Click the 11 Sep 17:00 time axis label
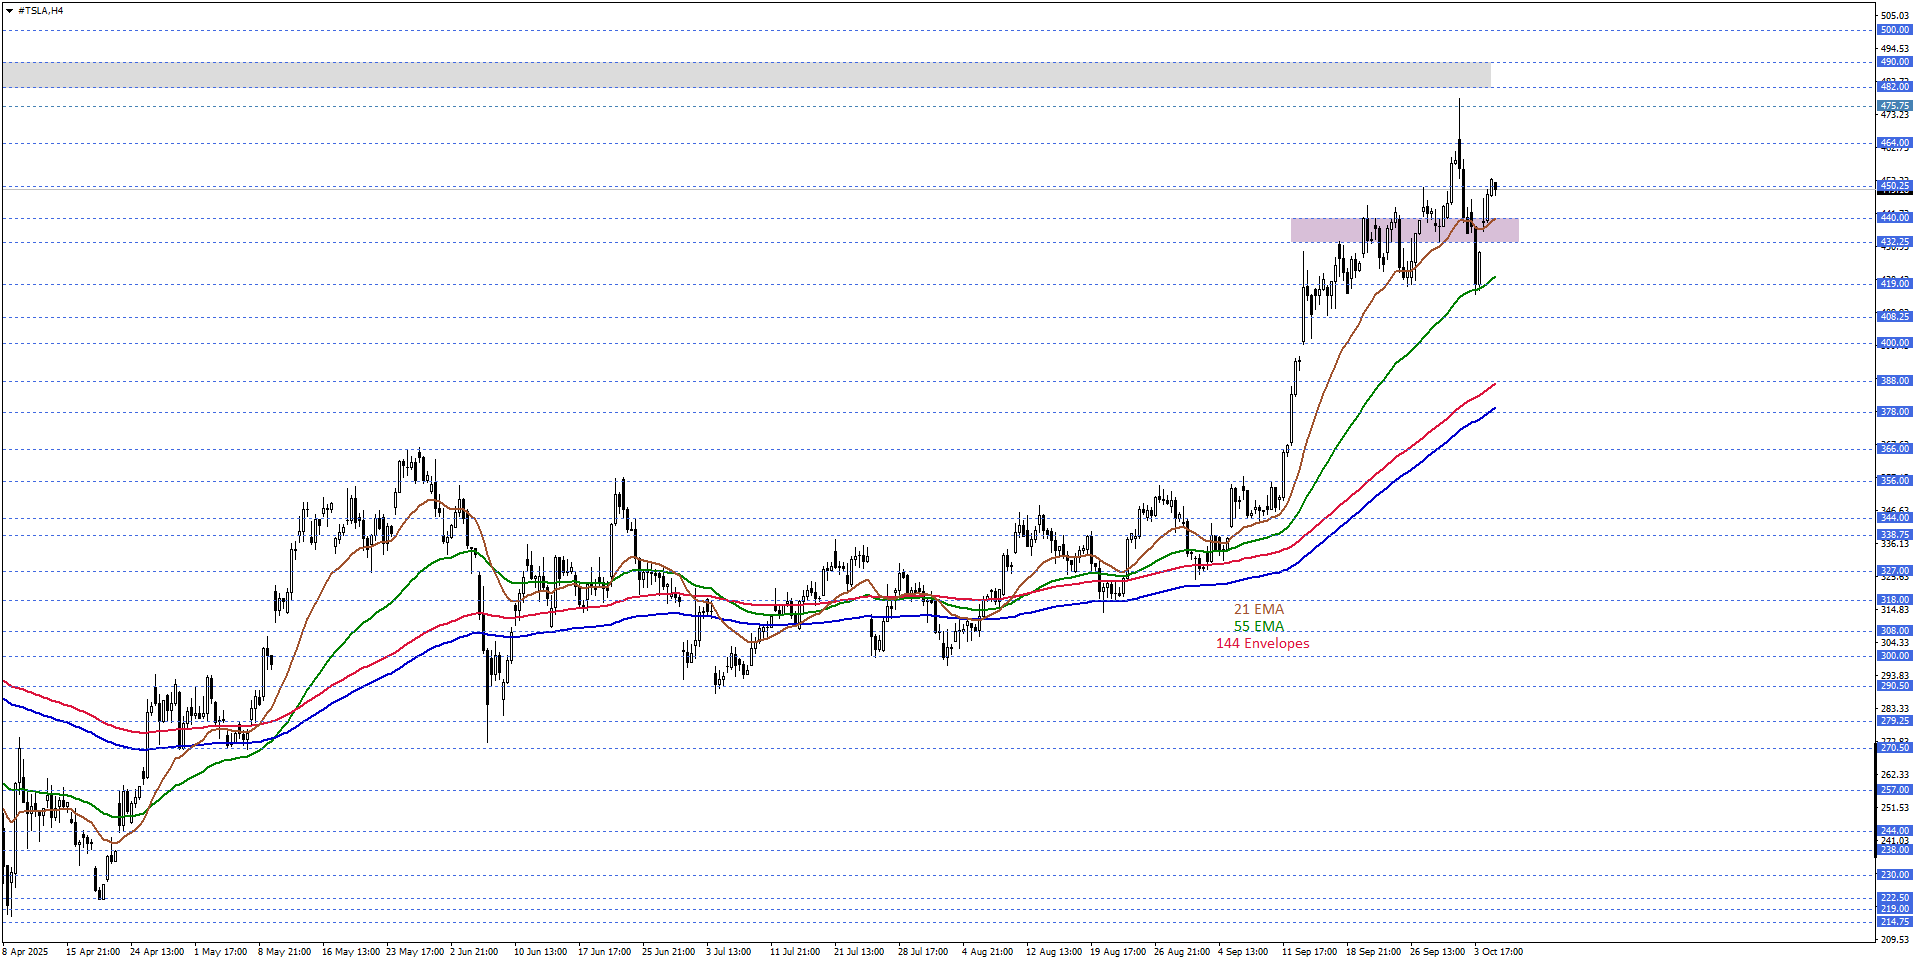 pos(1309,952)
